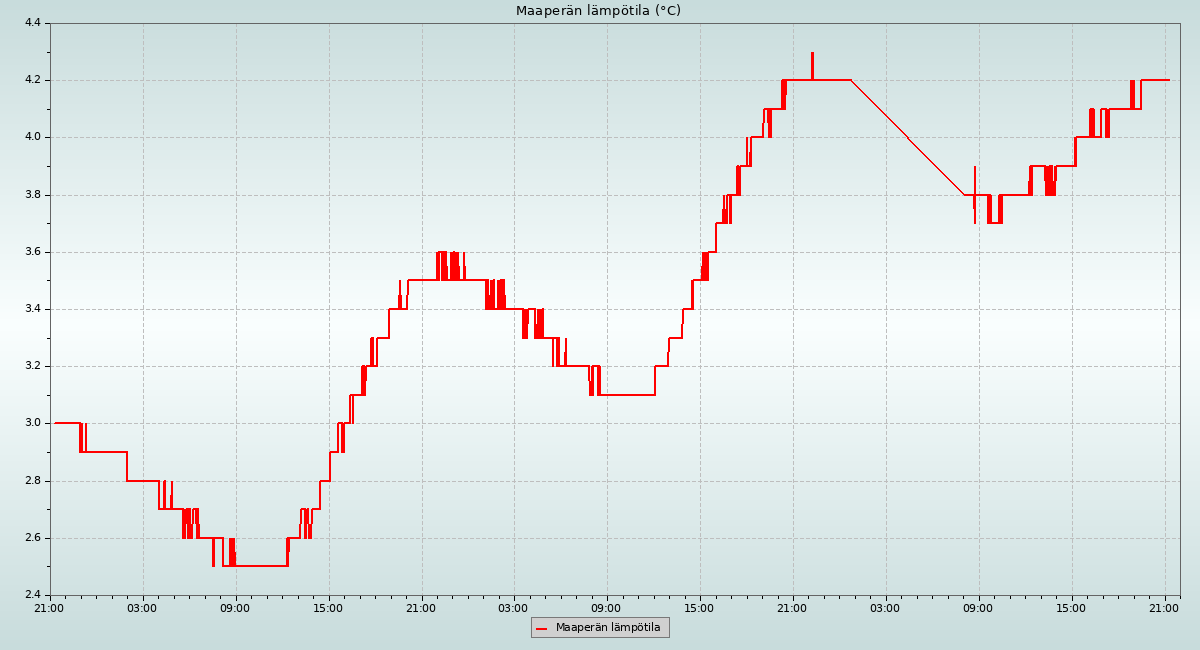Select the 4.2 y-axis label
The image size is (1200, 650).
pos(30,80)
